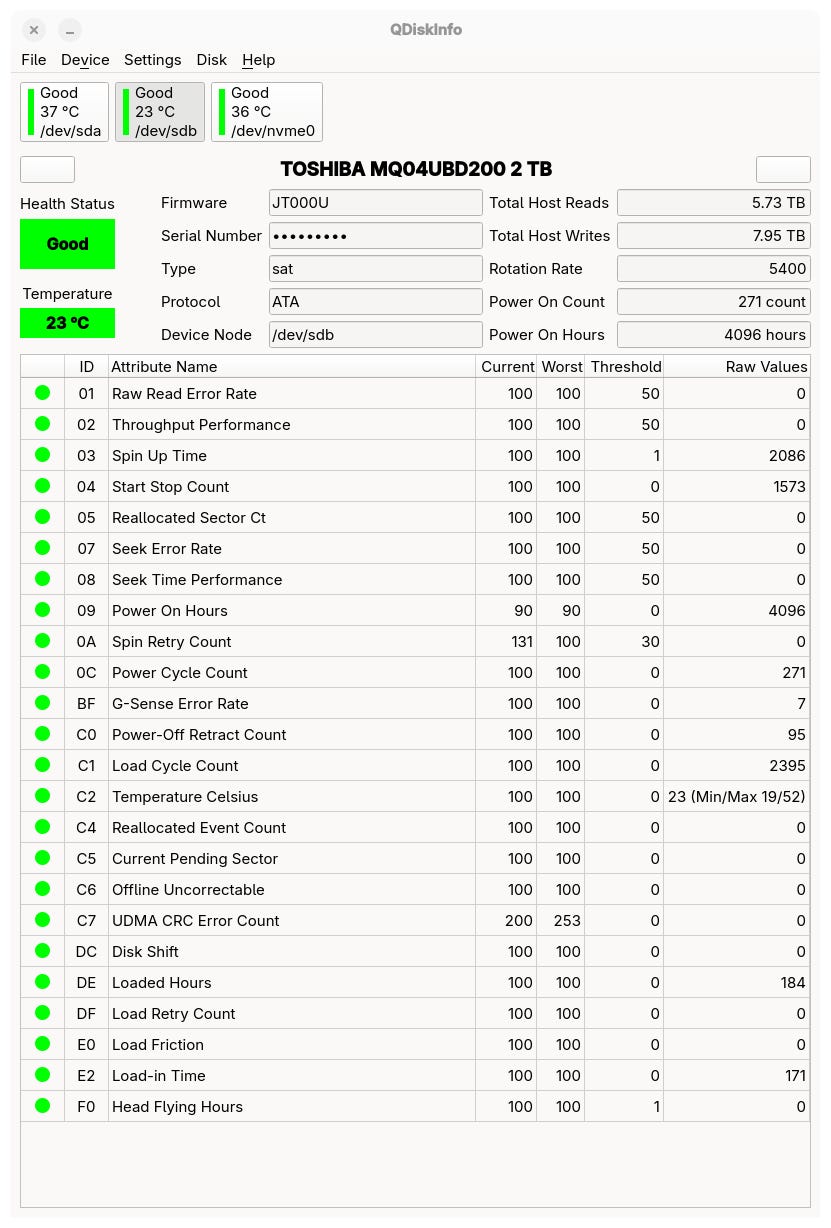Image resolution: width=831 pixels, height=1228 pixels.
Task: Open the Device menu
Action: [x=85, y=60]
